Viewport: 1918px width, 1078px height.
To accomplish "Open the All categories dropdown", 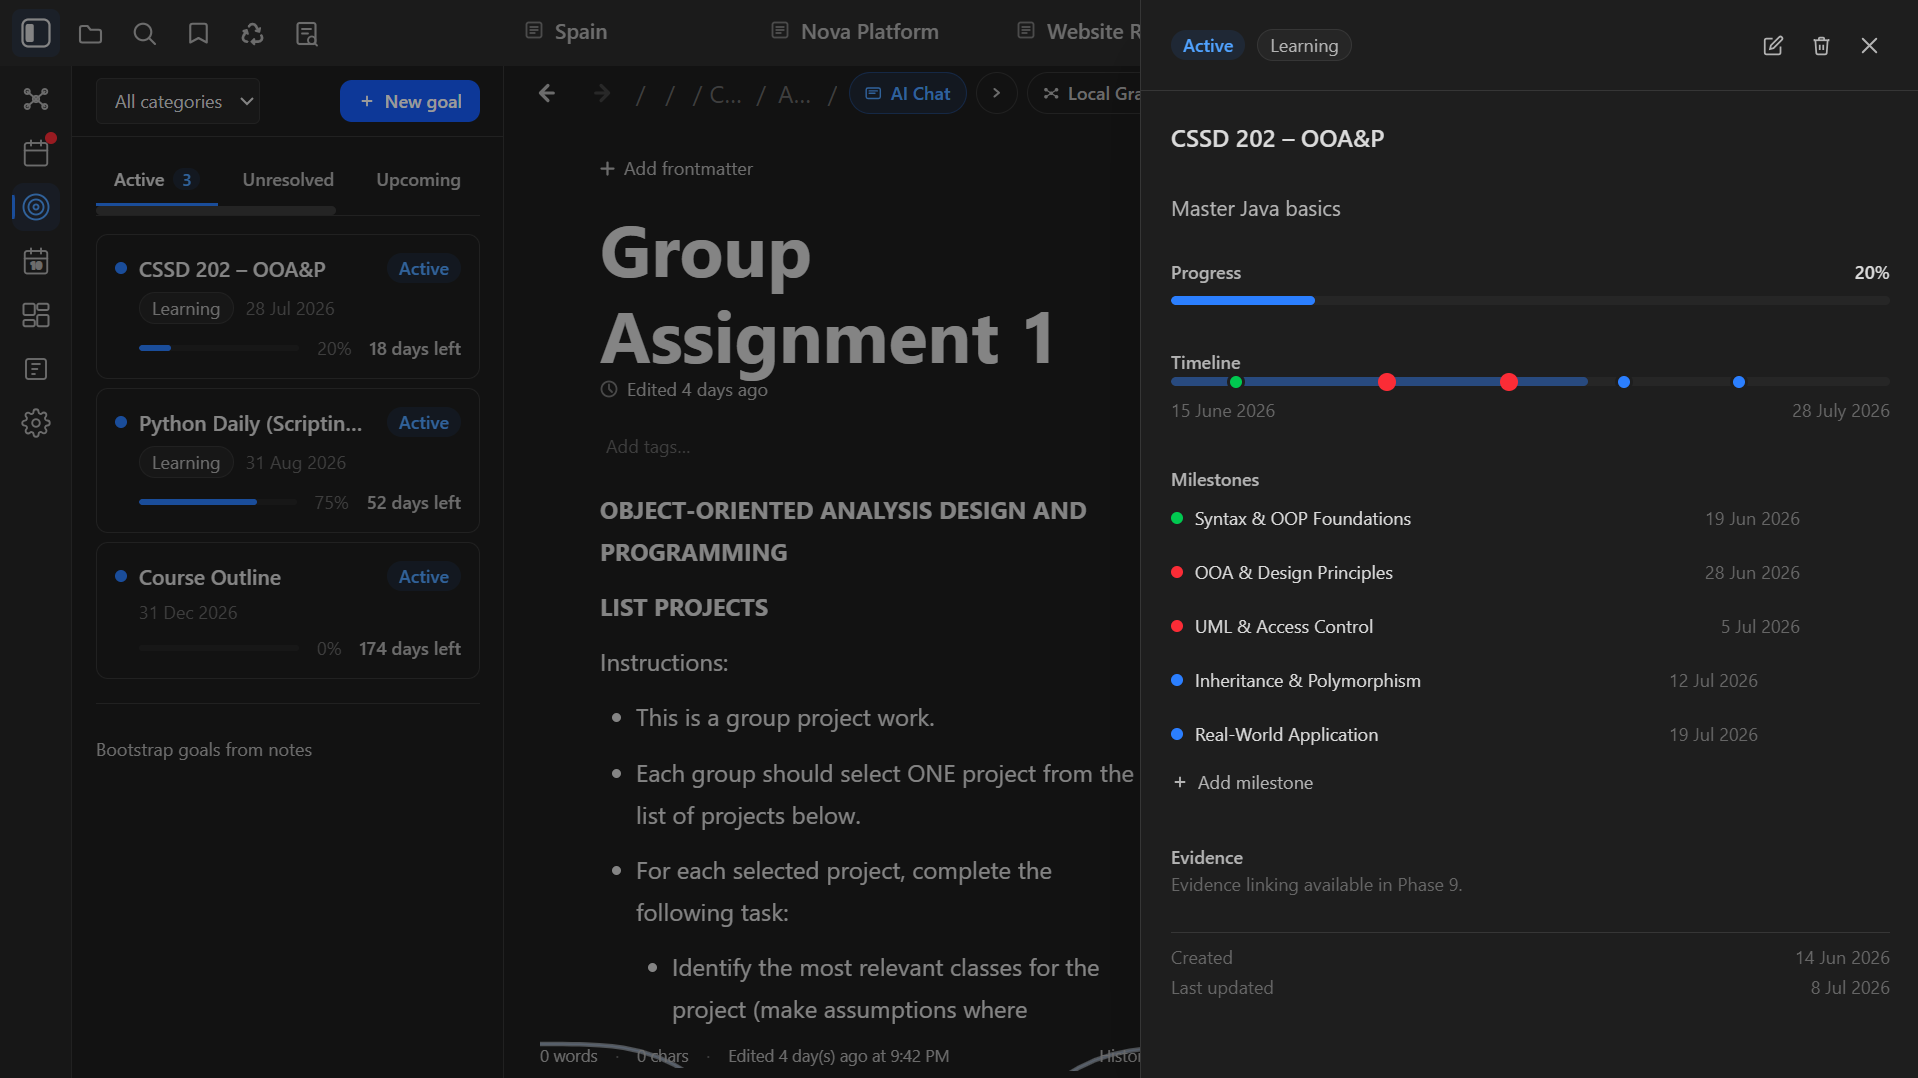I will (x=178, y=101).
